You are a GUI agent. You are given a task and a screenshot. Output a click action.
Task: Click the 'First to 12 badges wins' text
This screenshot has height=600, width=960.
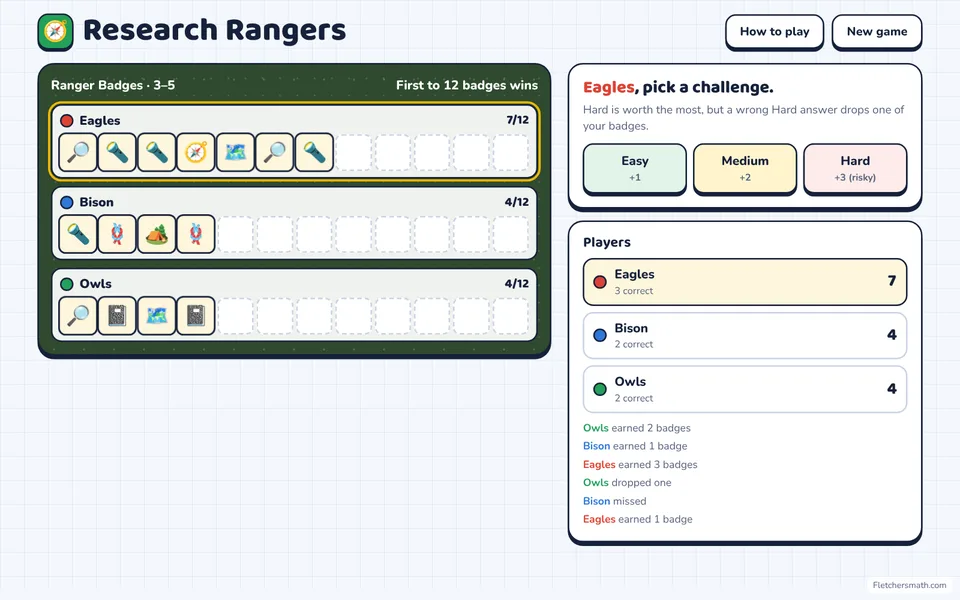click(467, 85)
